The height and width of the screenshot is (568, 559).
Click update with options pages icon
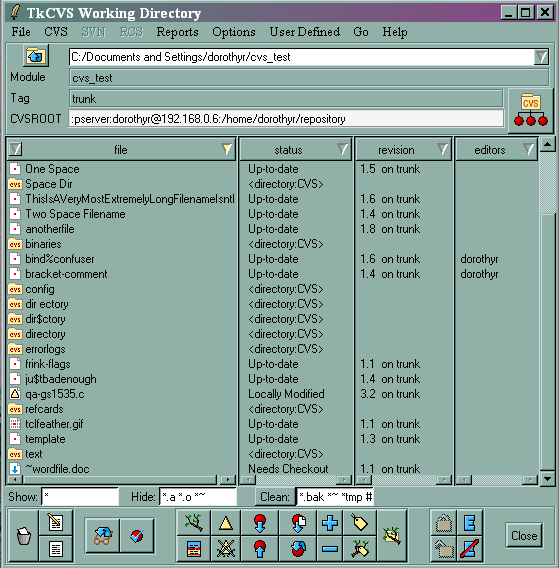coord(298,523)
